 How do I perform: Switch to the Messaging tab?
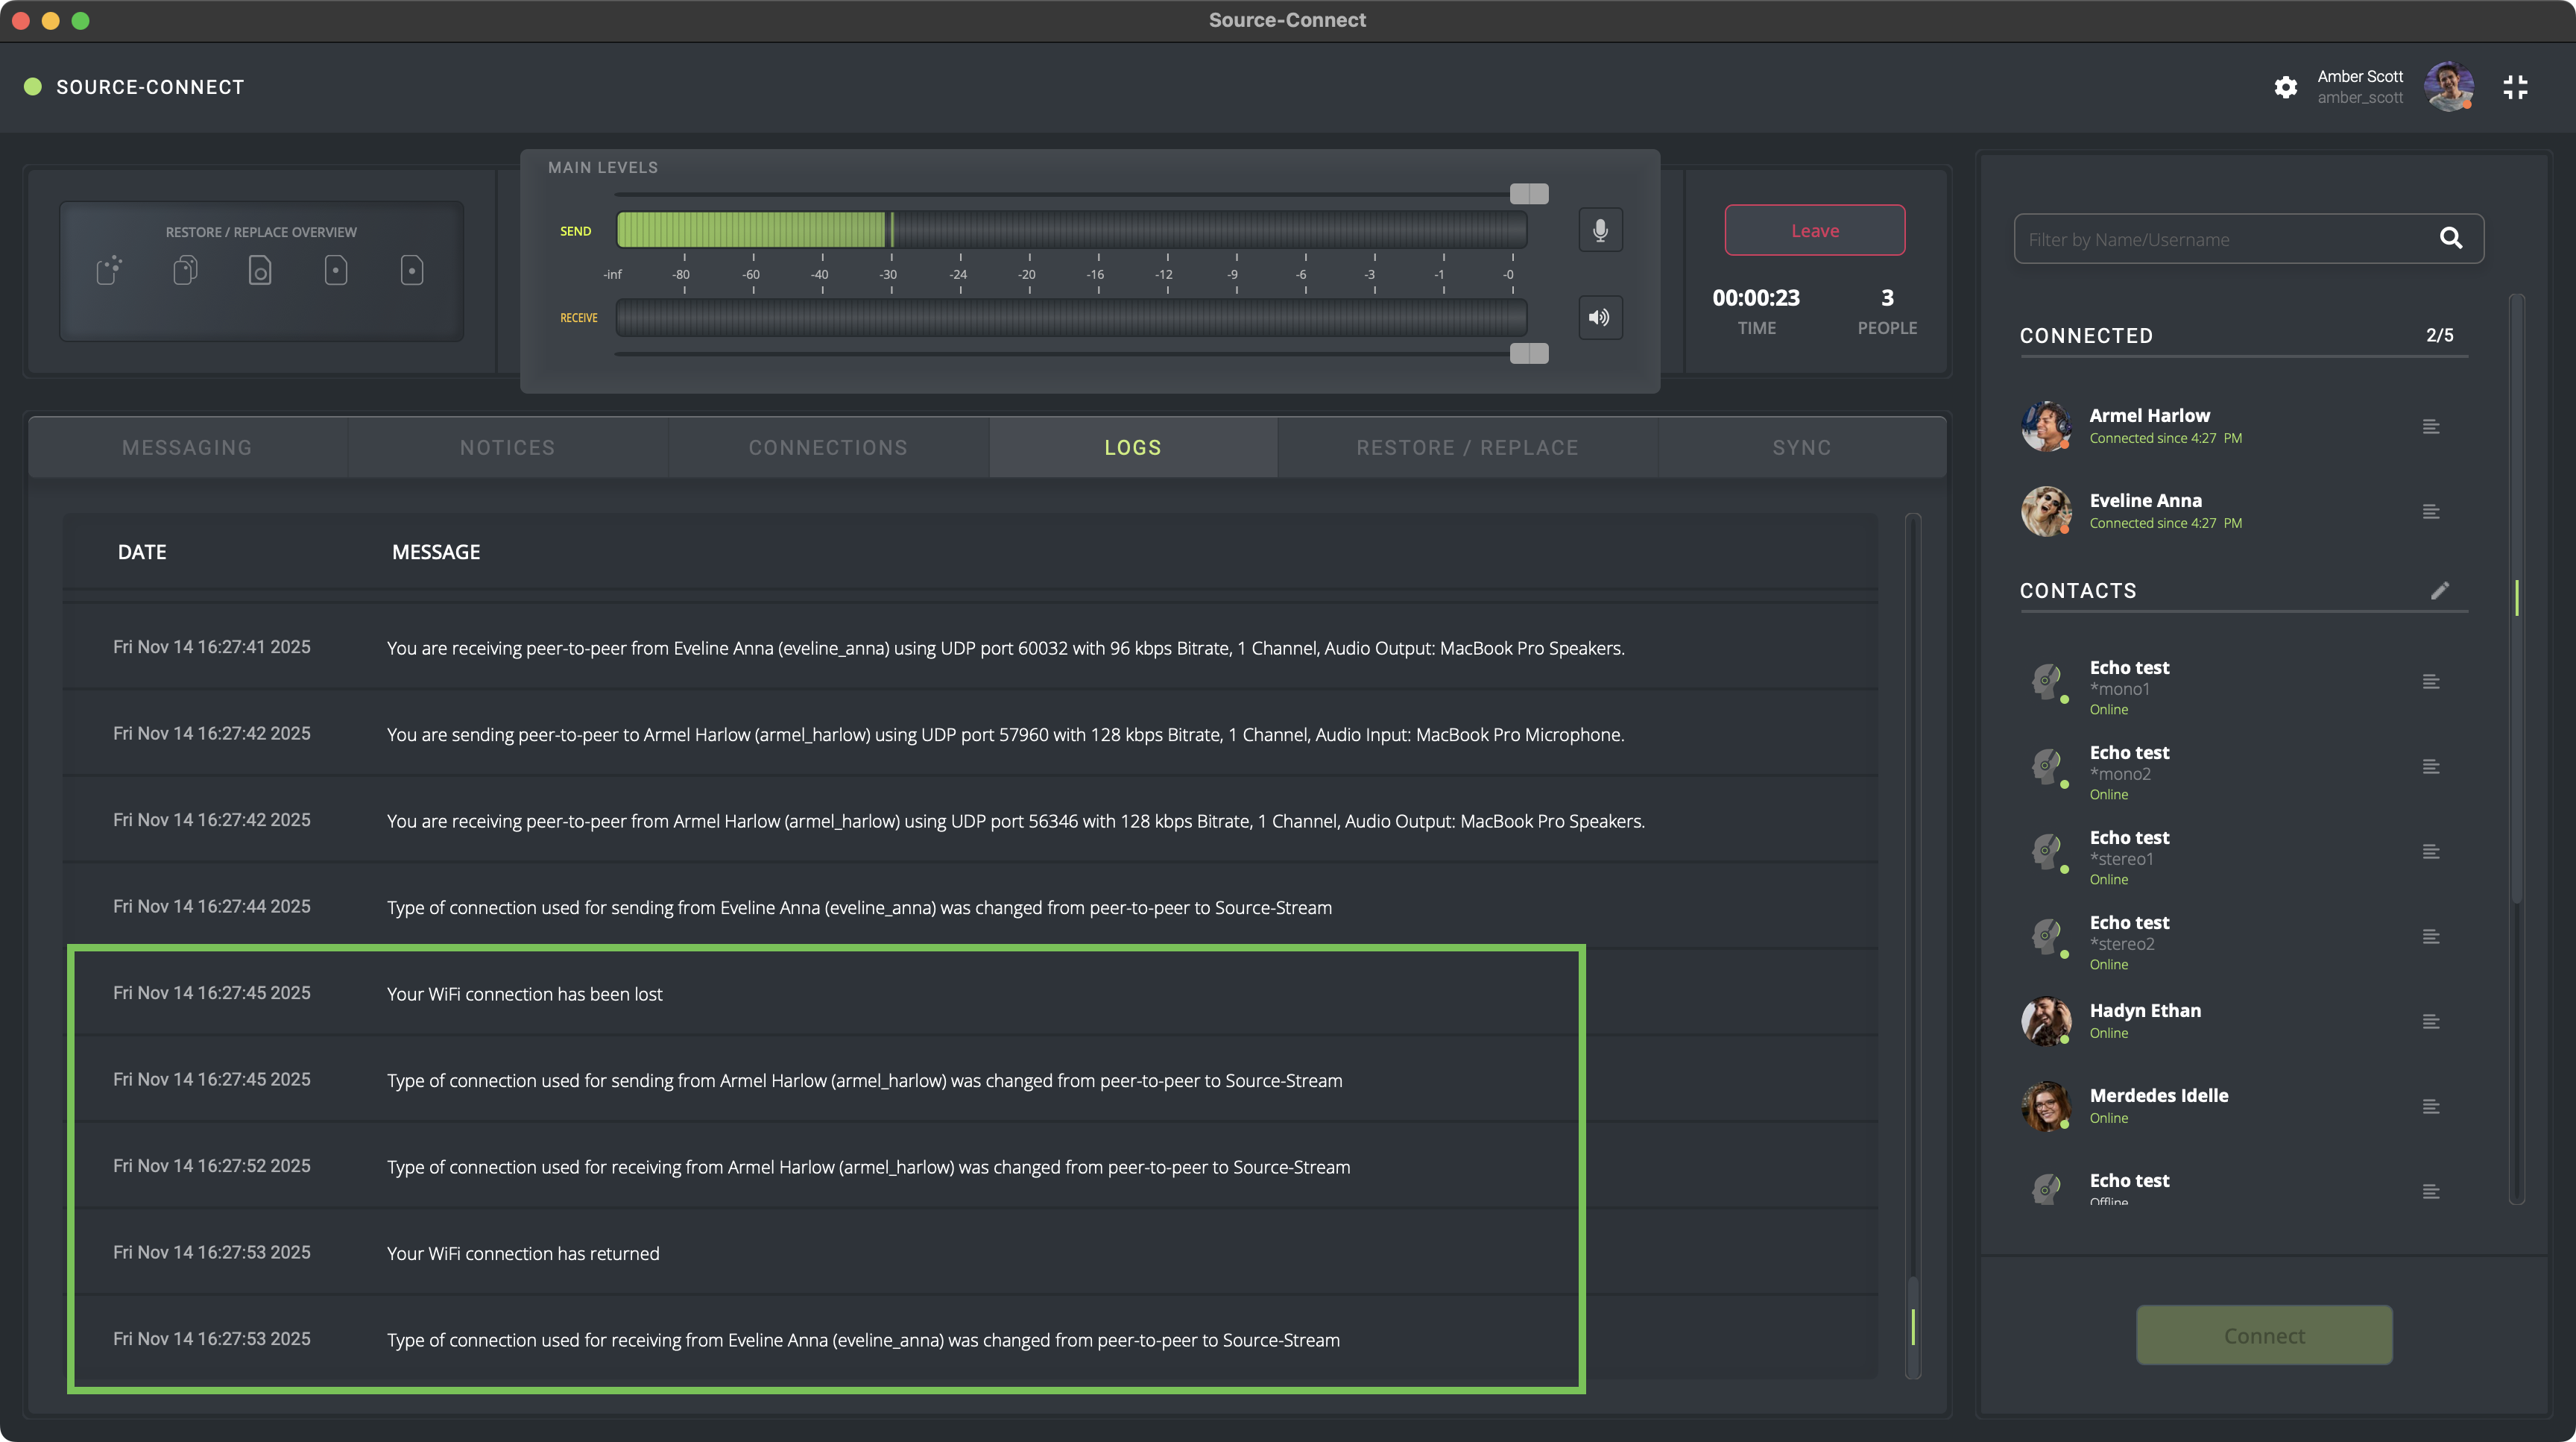(187, 448)
